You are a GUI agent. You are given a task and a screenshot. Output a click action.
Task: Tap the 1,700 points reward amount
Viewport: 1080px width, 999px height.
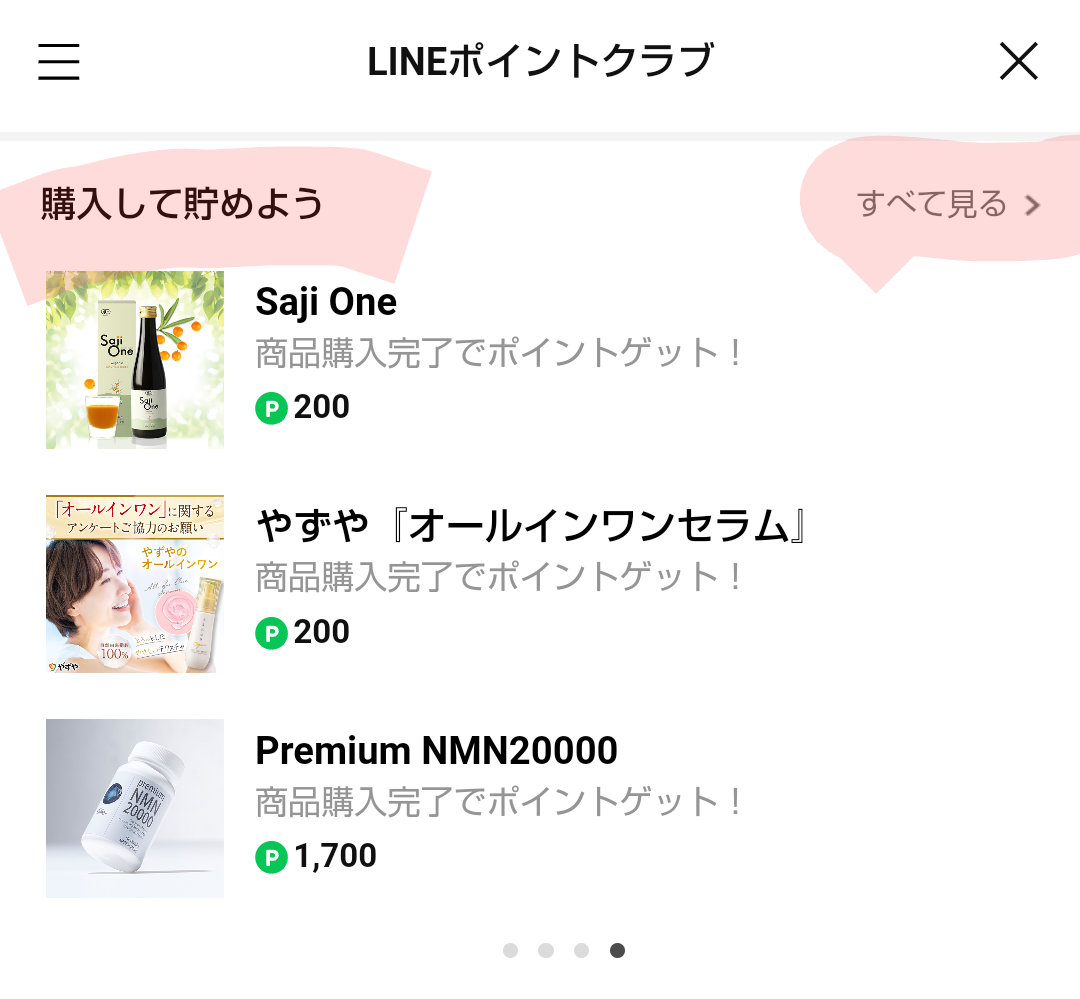335,857
